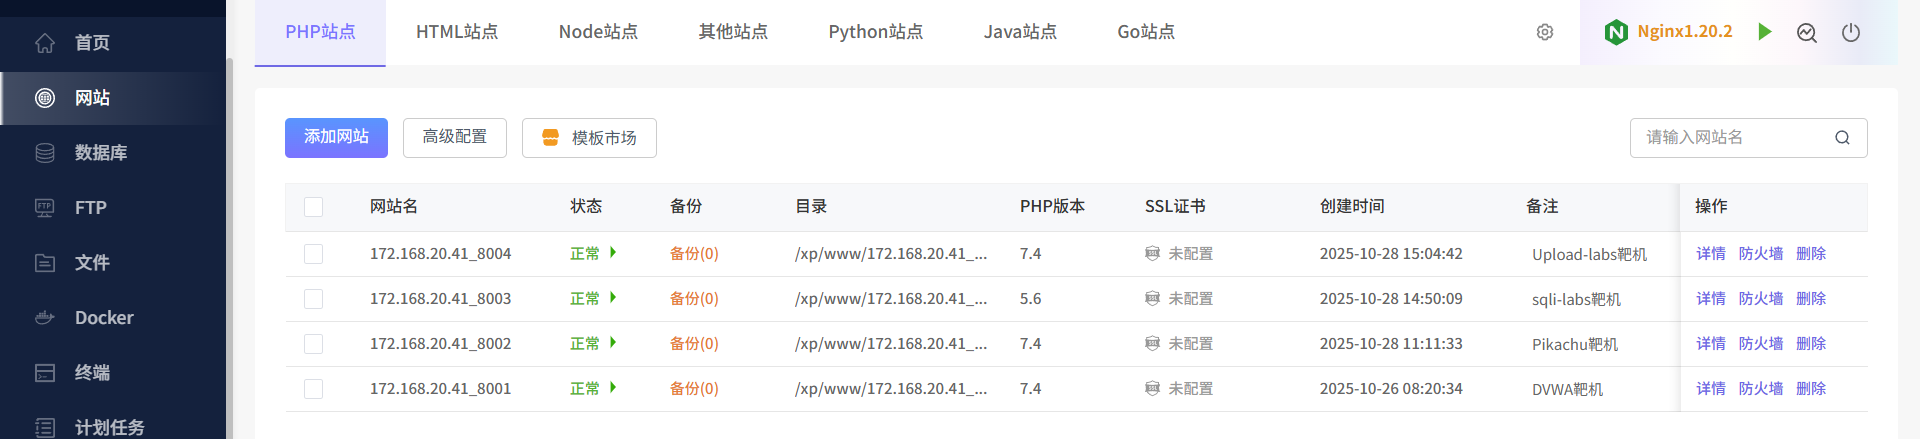The width and height of the screenshot is (1920, 439).
Task: Open the 首页 home icon in sidebar
Action: click(x=45, y=43)
